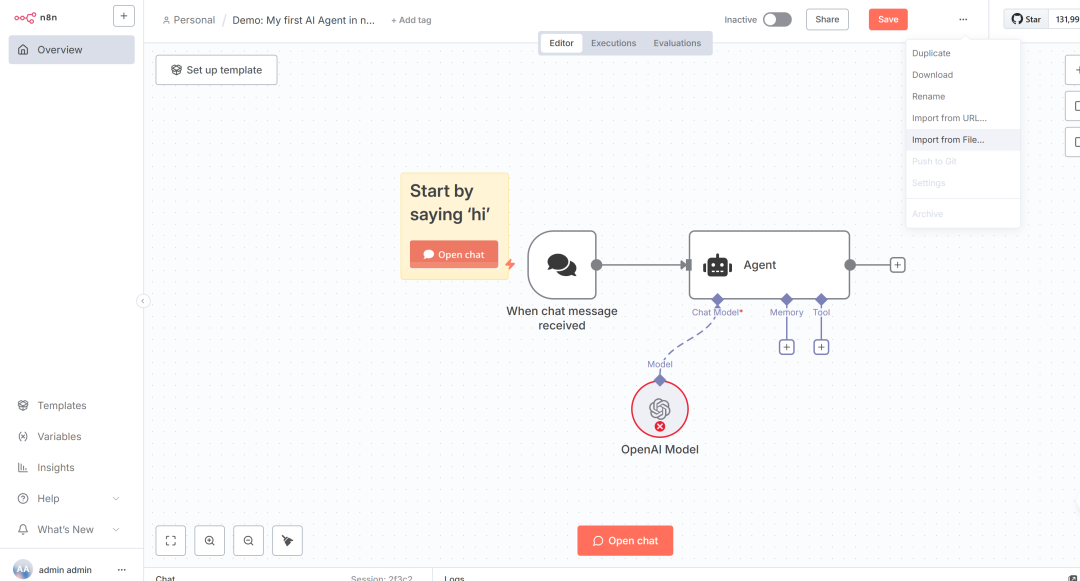Expand the What's New chevron
Image resolution: width=1080 pixels, height=581 pixels.
[116, 529]
